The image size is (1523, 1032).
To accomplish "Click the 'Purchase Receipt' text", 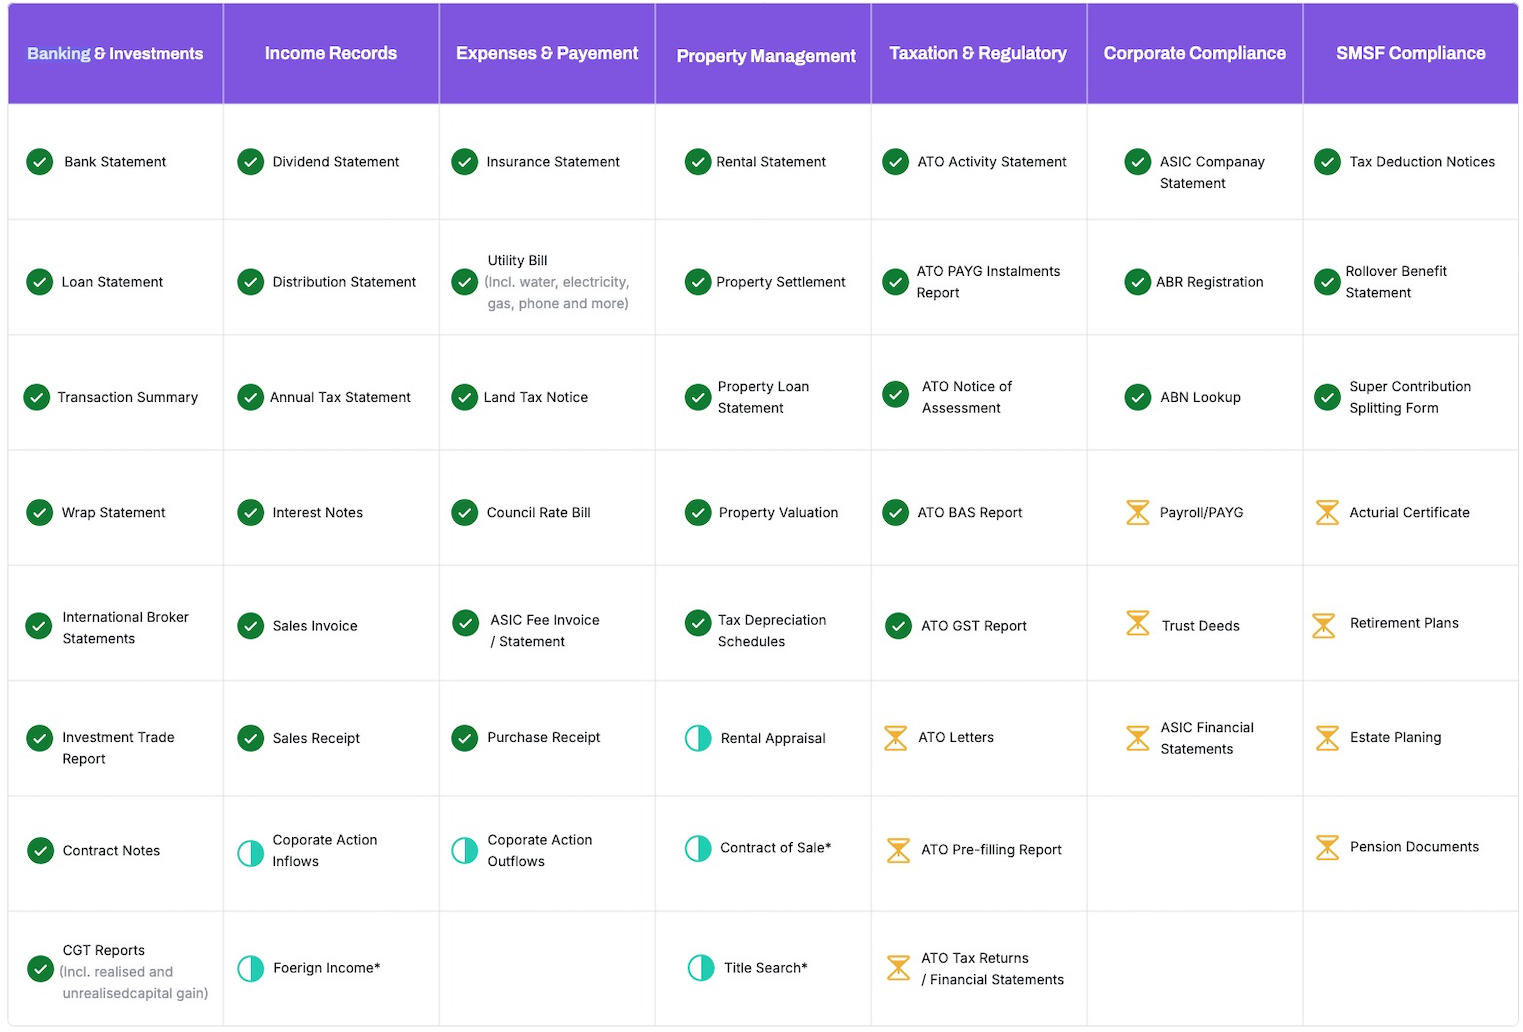I will coord(543,737).
